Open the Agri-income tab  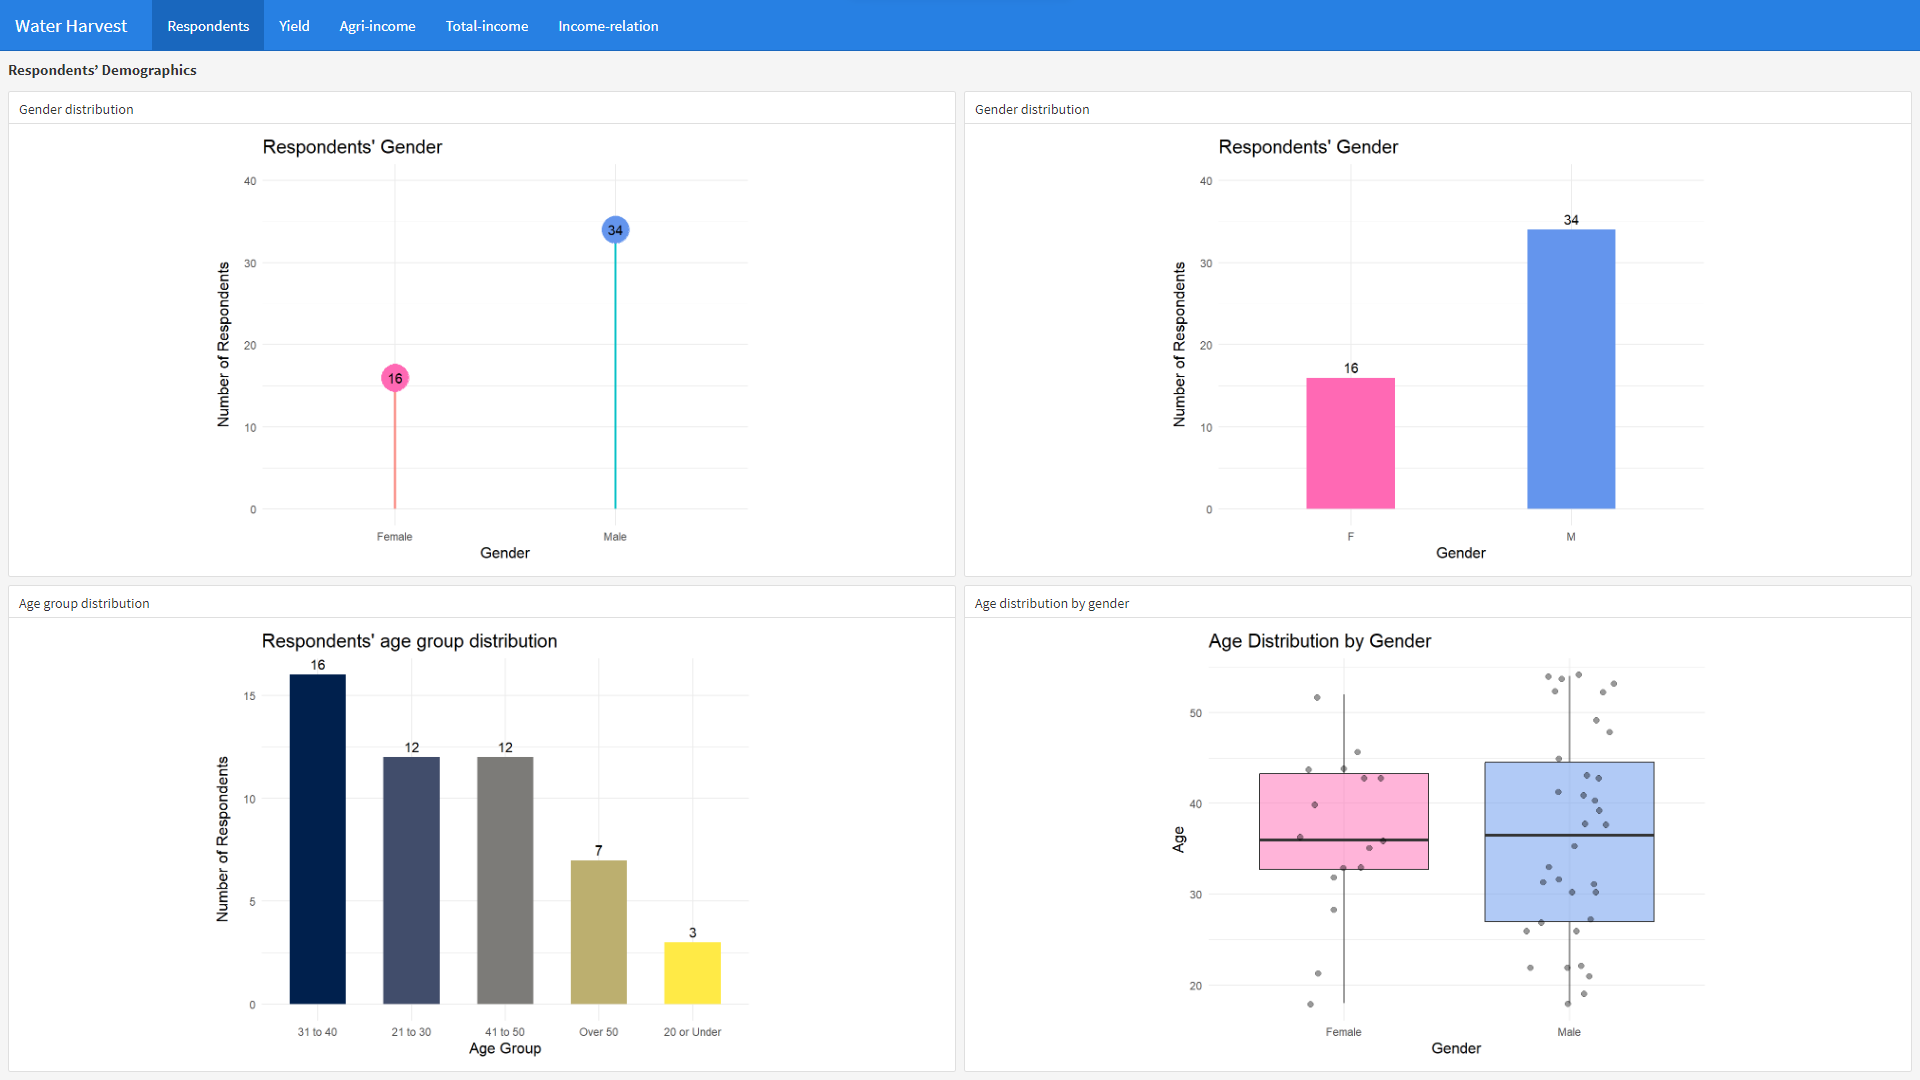377,26
